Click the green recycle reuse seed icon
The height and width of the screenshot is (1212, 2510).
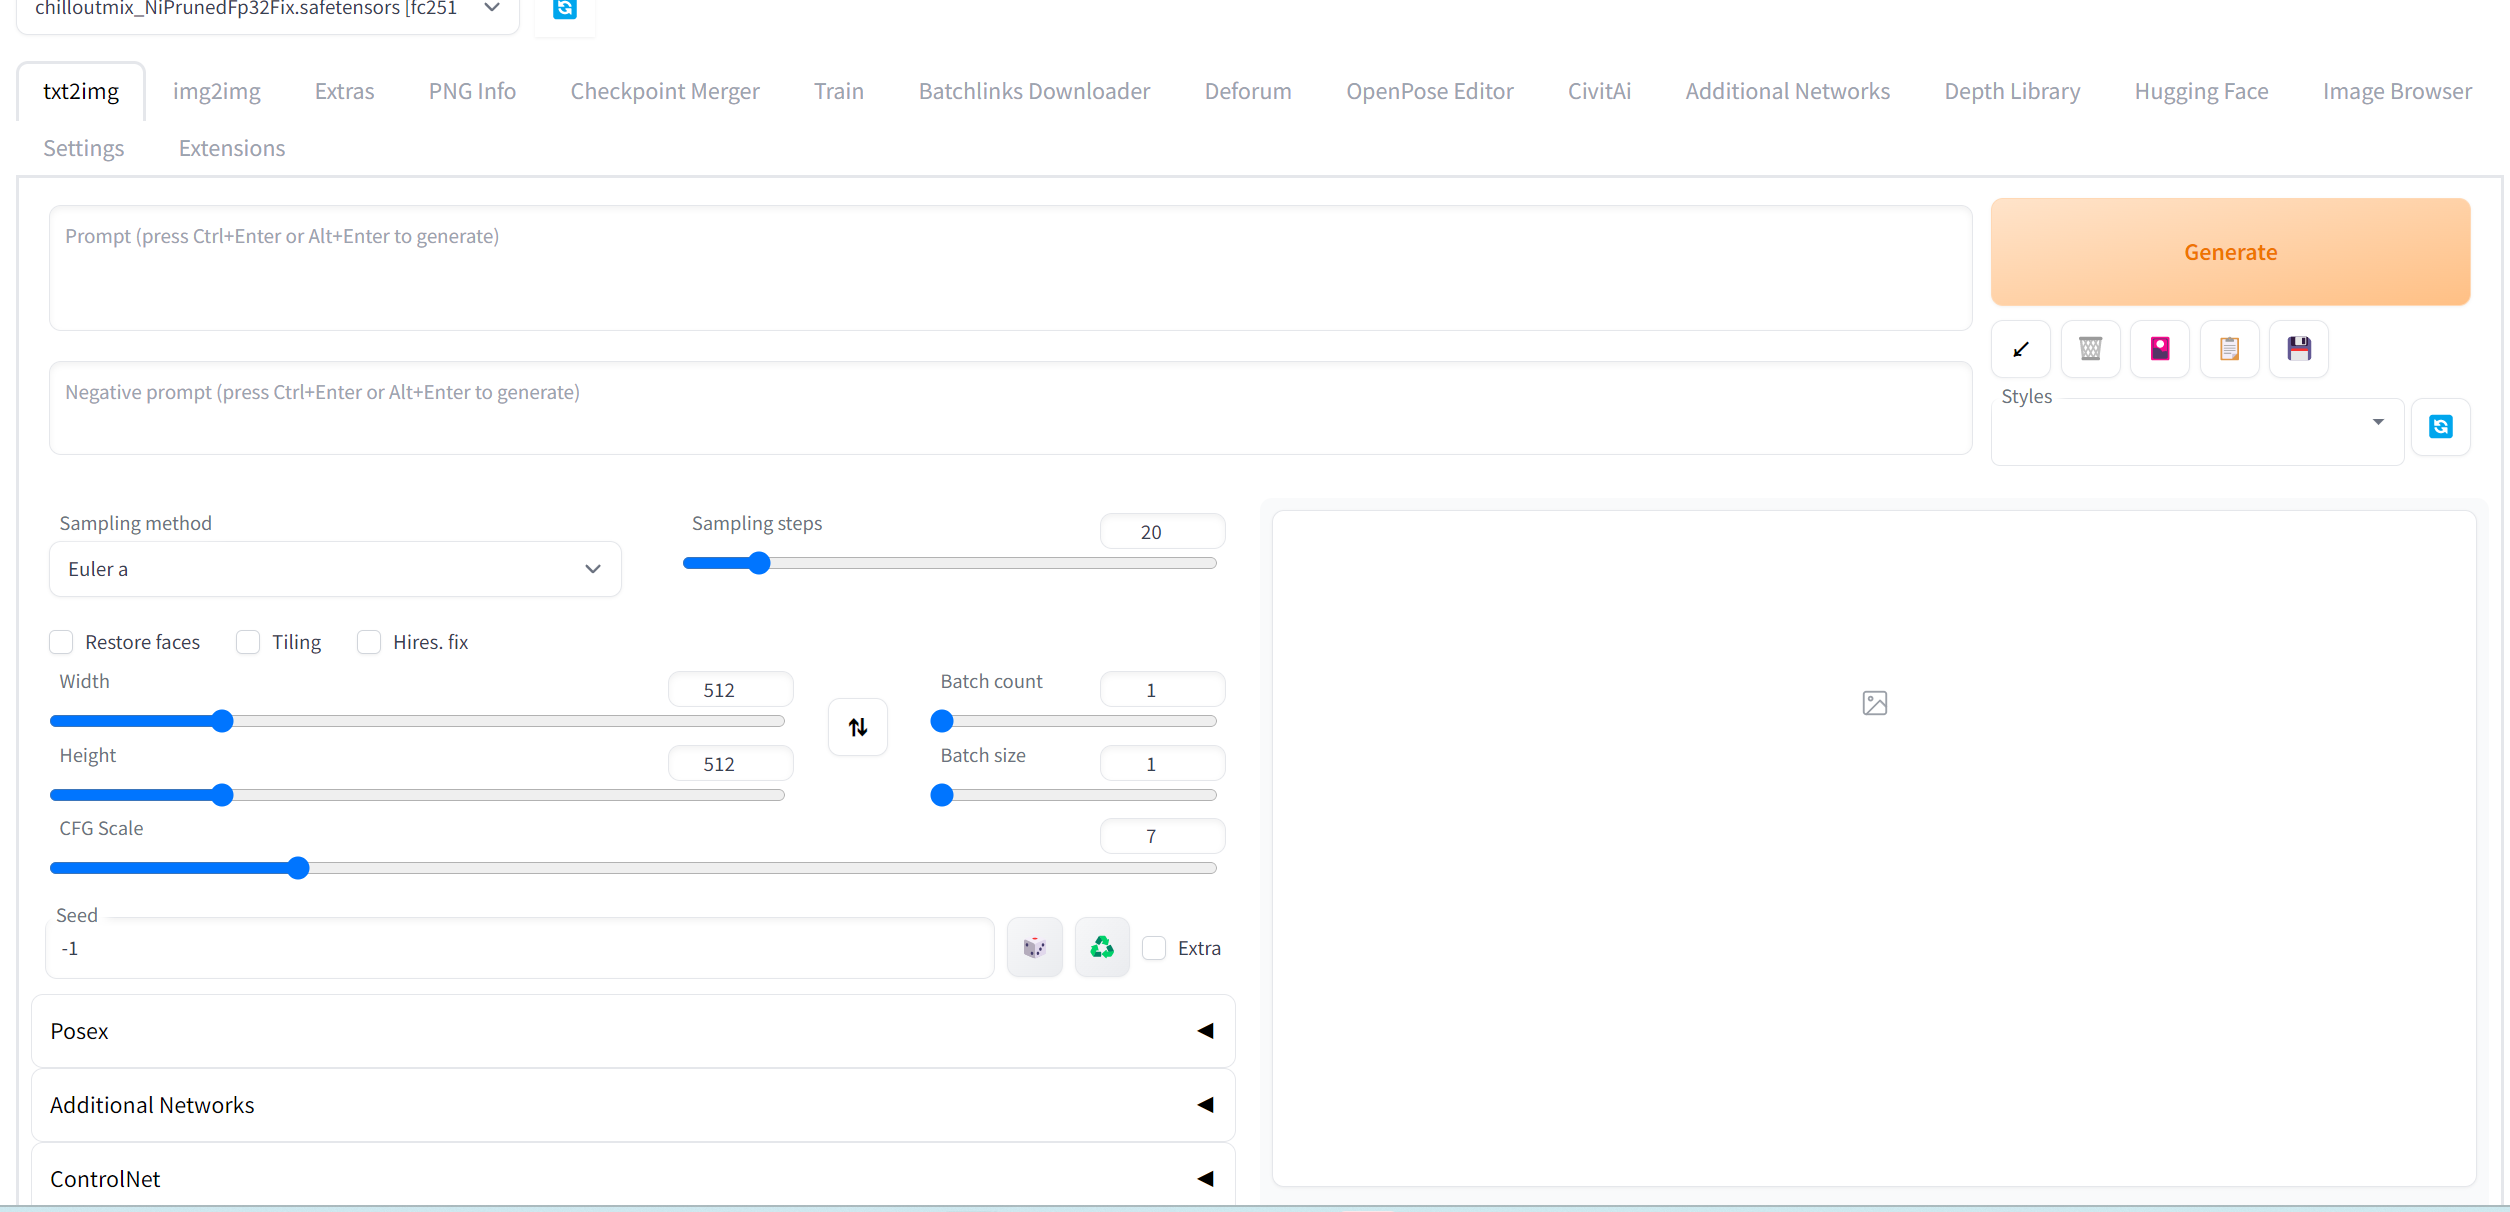(x=1102, y=947)
